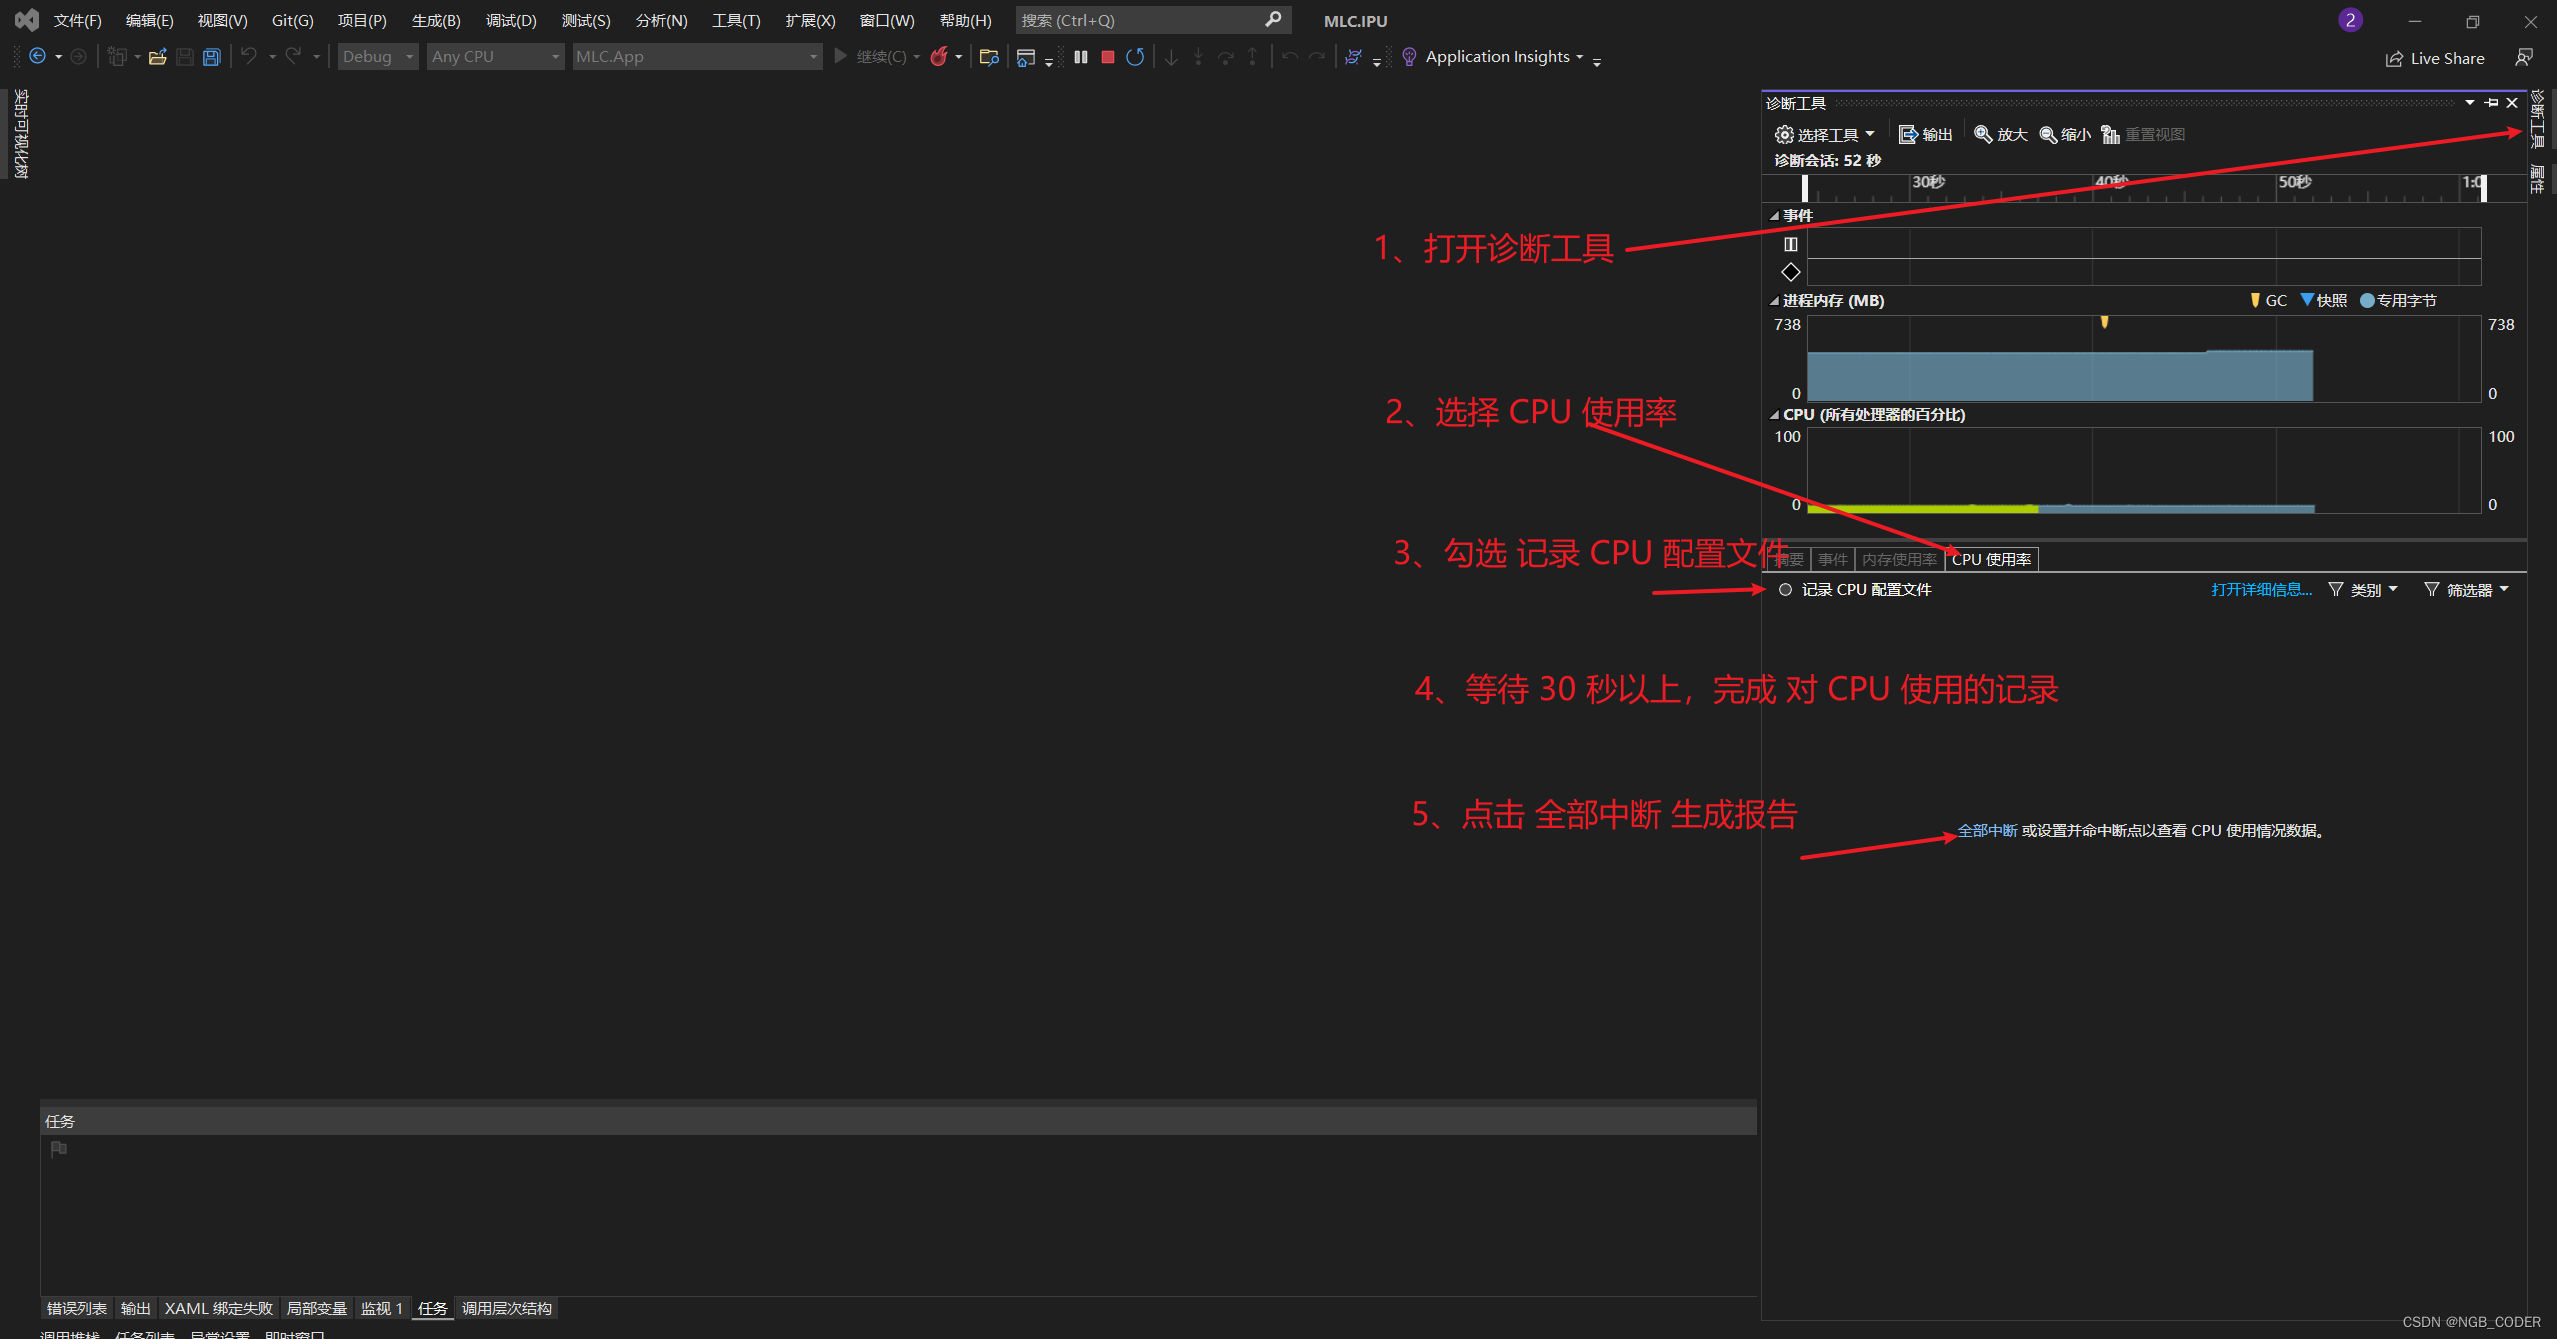
Task: Click the search box (搜索 Ctrl+Q)
Action: click(1140, 20)
